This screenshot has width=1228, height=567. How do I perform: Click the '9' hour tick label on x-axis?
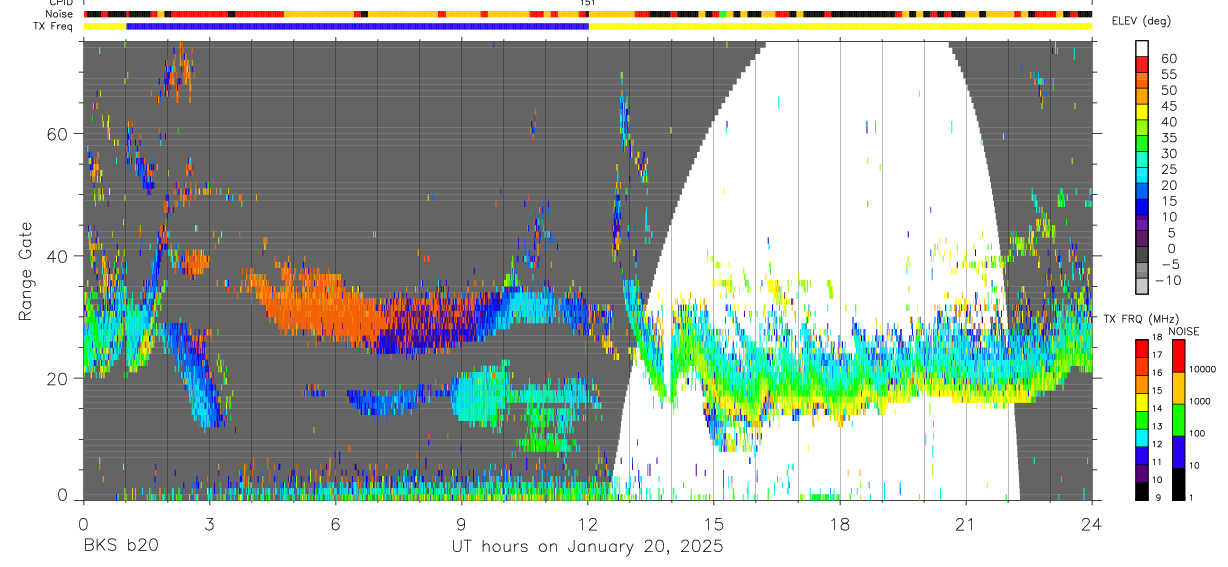click(461, 523)
